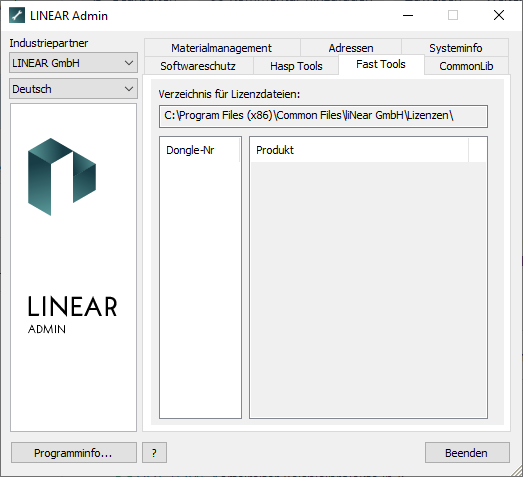Click the LINEAR Admin wrench title icon
This screenshot has height=477, width=523.
17,15
